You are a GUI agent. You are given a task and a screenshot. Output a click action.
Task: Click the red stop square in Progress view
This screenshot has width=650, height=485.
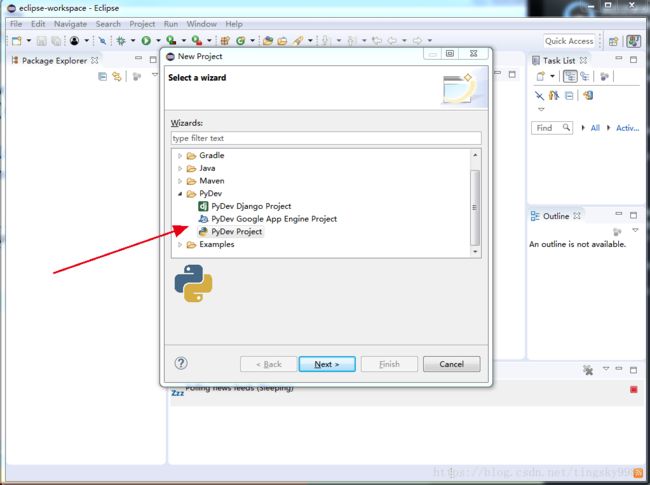pos(634,390)
